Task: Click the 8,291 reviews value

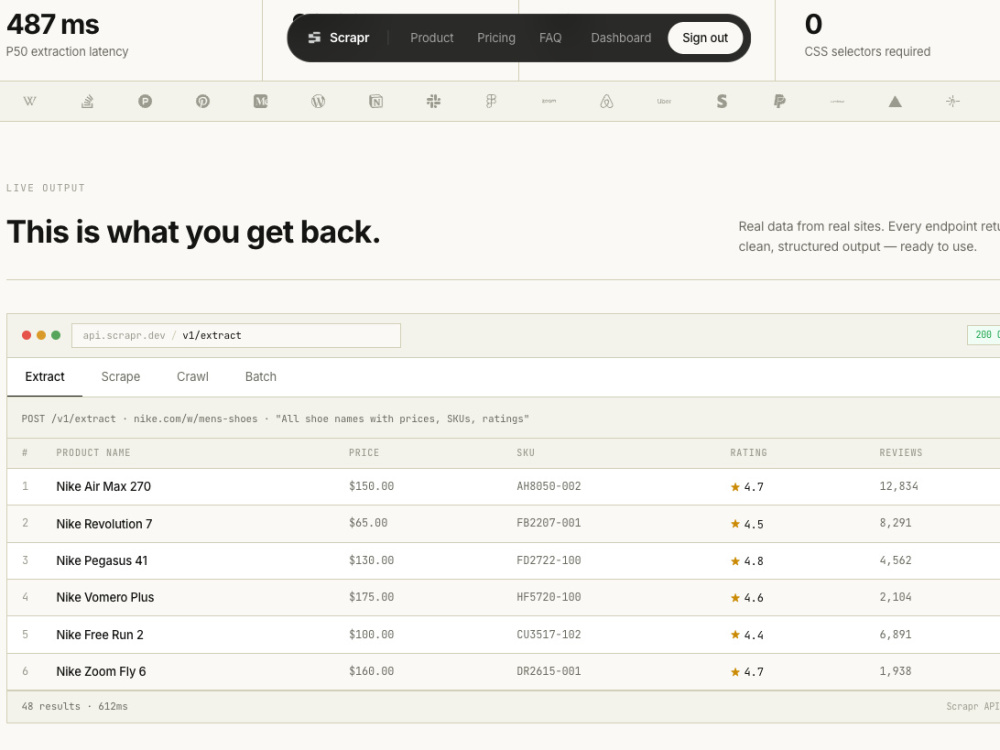Action: pyautogui.click(x=895, y=523)
